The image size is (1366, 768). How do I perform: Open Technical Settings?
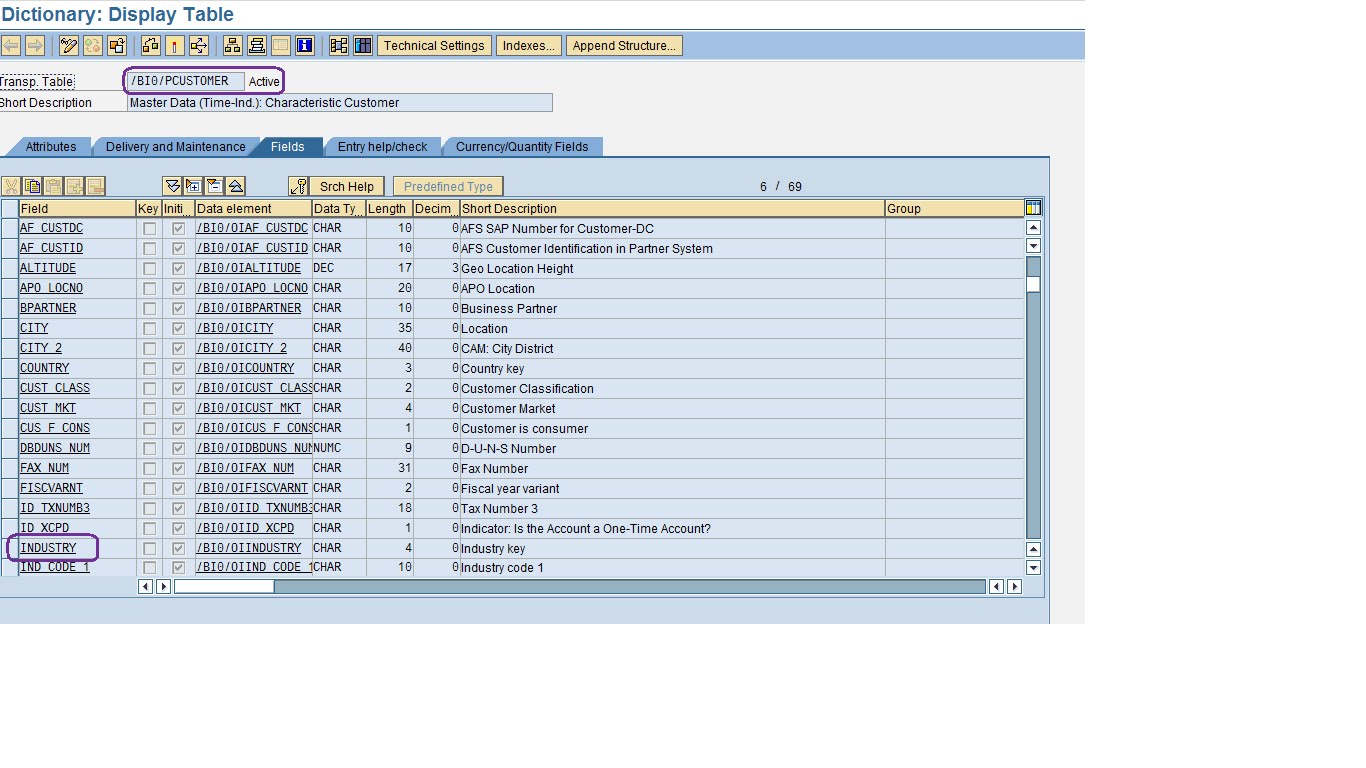tap(433, 45)
